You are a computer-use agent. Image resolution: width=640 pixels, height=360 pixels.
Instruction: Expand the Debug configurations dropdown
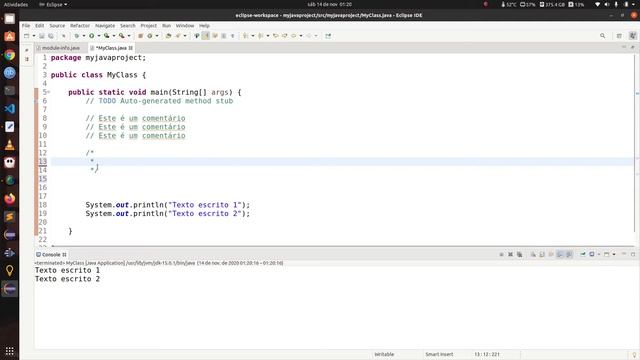[84, 36]
